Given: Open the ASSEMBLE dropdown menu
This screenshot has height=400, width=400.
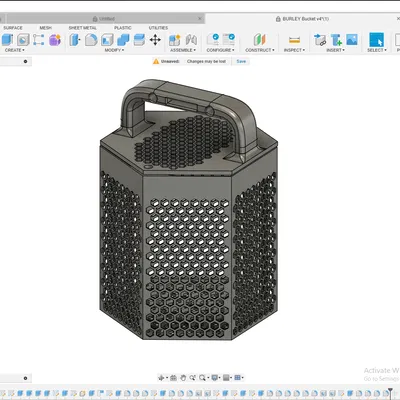Looking at the screenshot, I should coord(183,50).
